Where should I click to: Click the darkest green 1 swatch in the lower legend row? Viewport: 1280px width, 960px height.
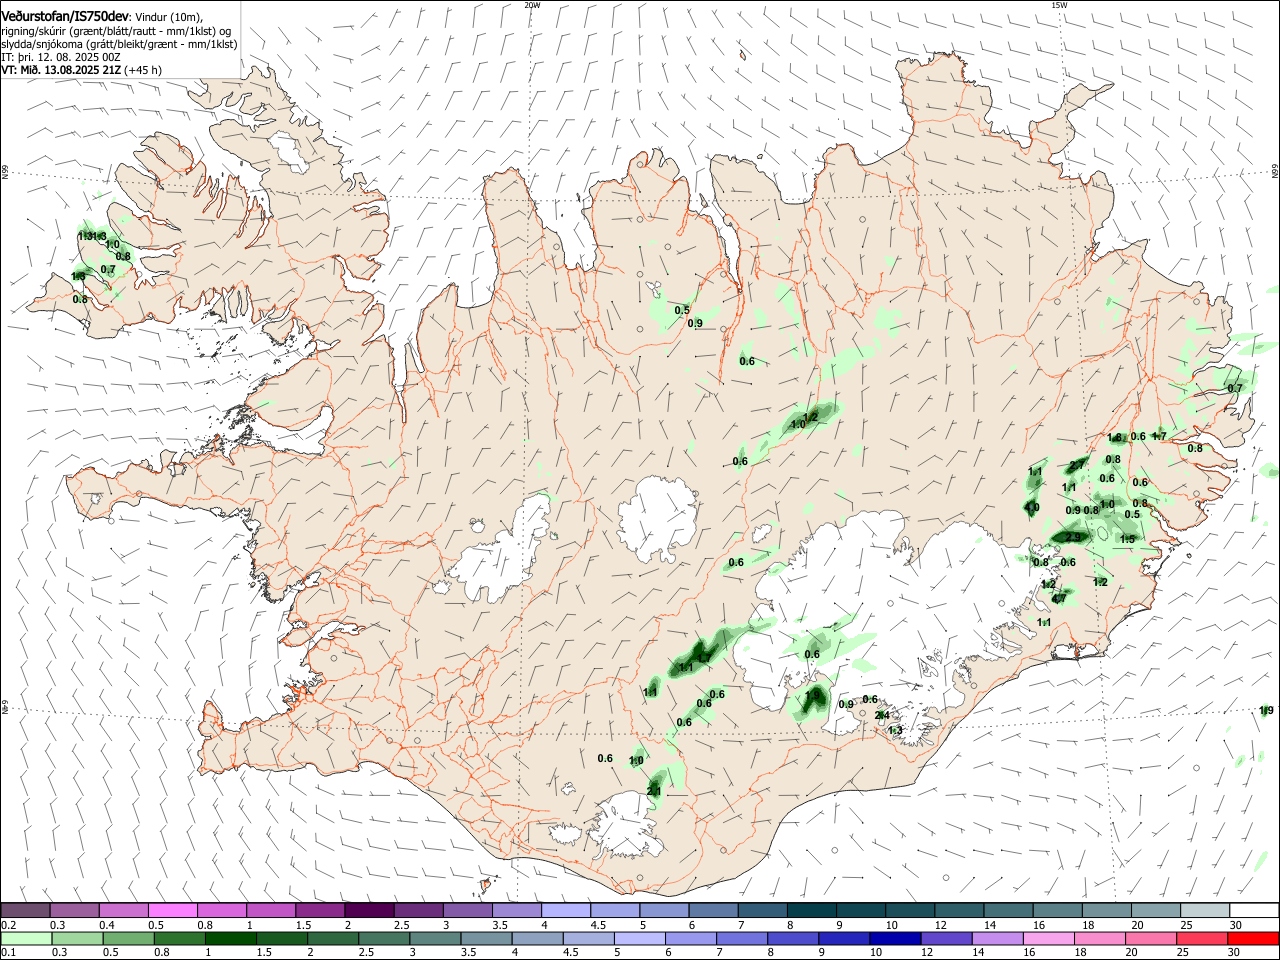pyautogui.click(x=231, y=938)
